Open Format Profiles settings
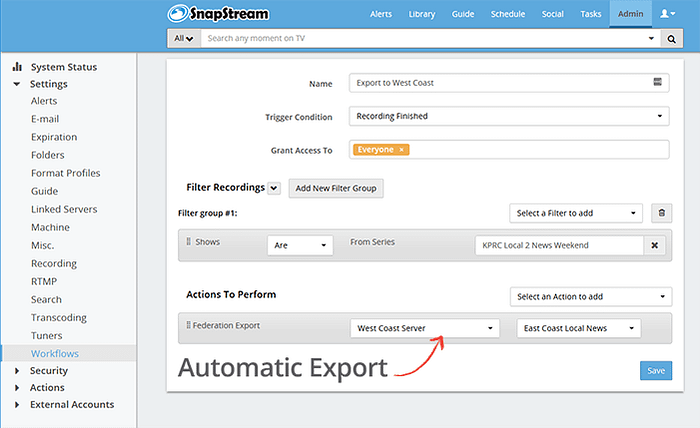The image size is (700, 428). coord(66,173)
